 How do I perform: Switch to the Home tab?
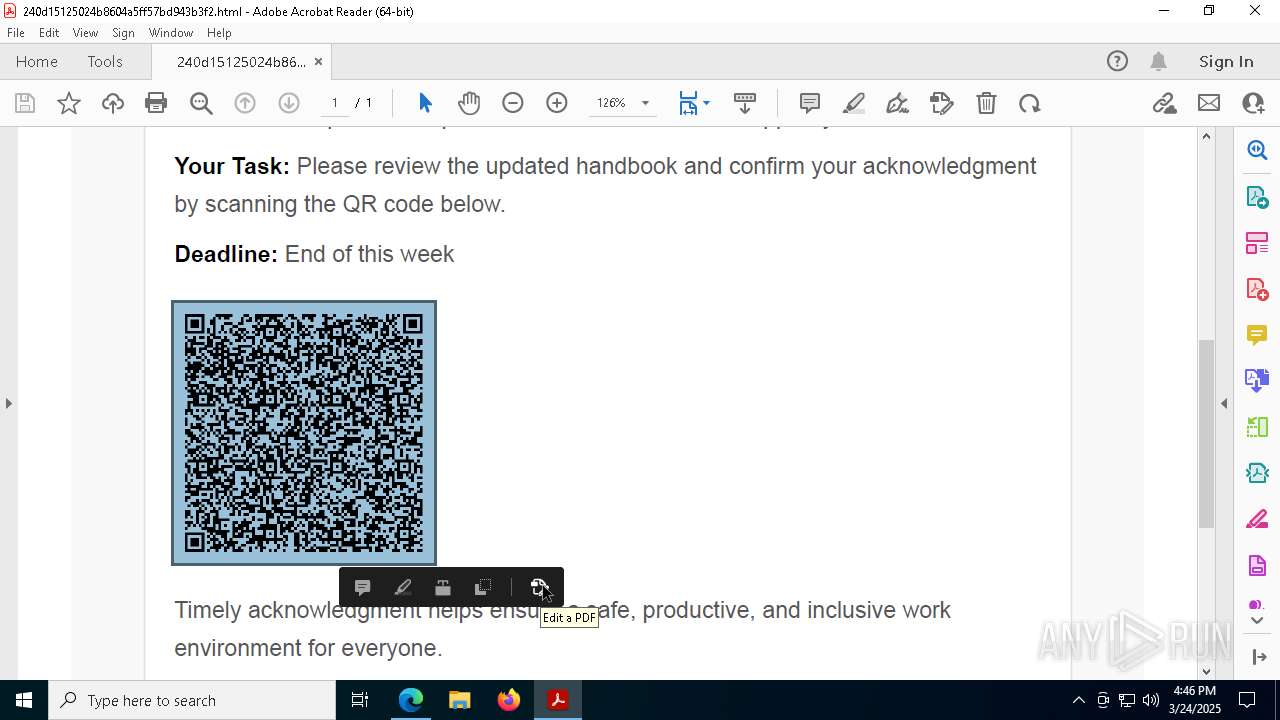tap(37, 61)
